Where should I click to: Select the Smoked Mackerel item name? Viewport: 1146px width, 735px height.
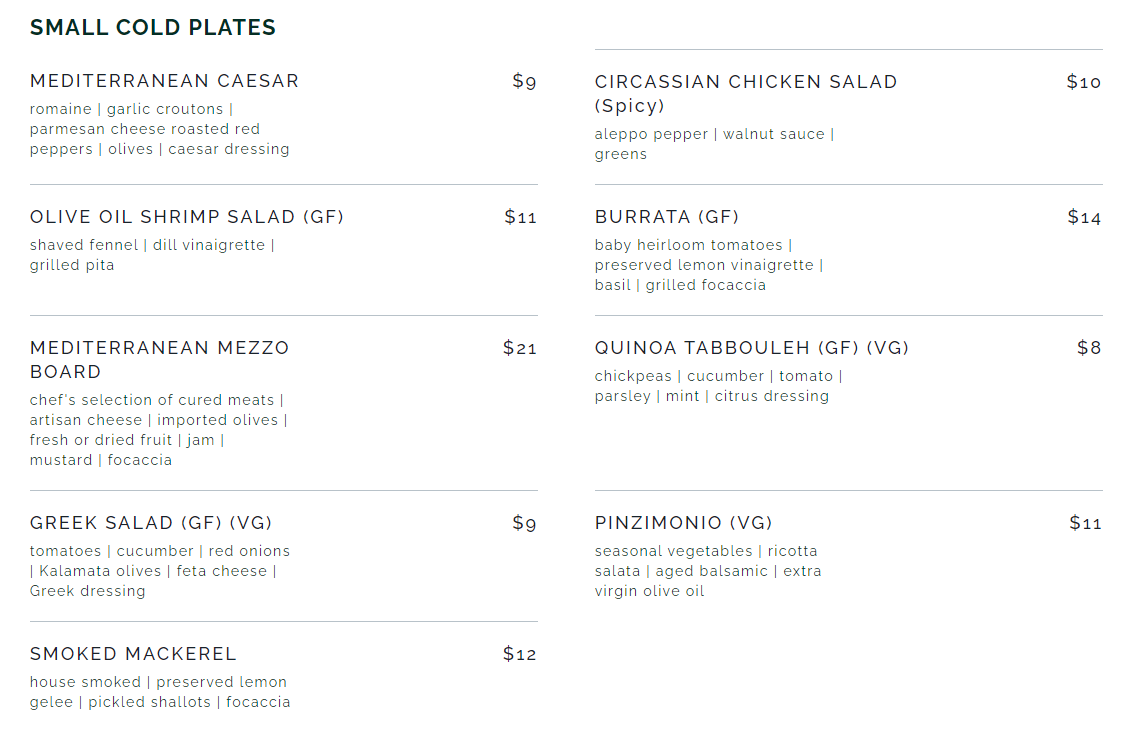click(x=133, y=654)
